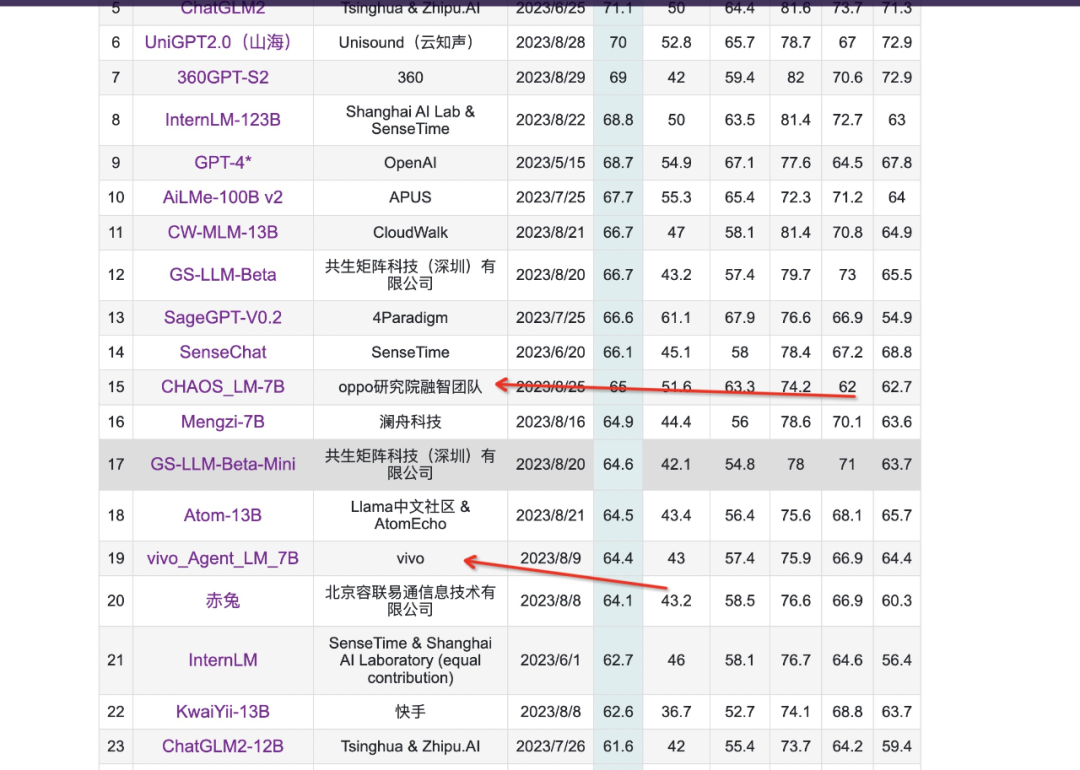Select average score 64.6 in GS-LLM-Beta-Mini row
1080x770 pixels.
pos(618,464)
